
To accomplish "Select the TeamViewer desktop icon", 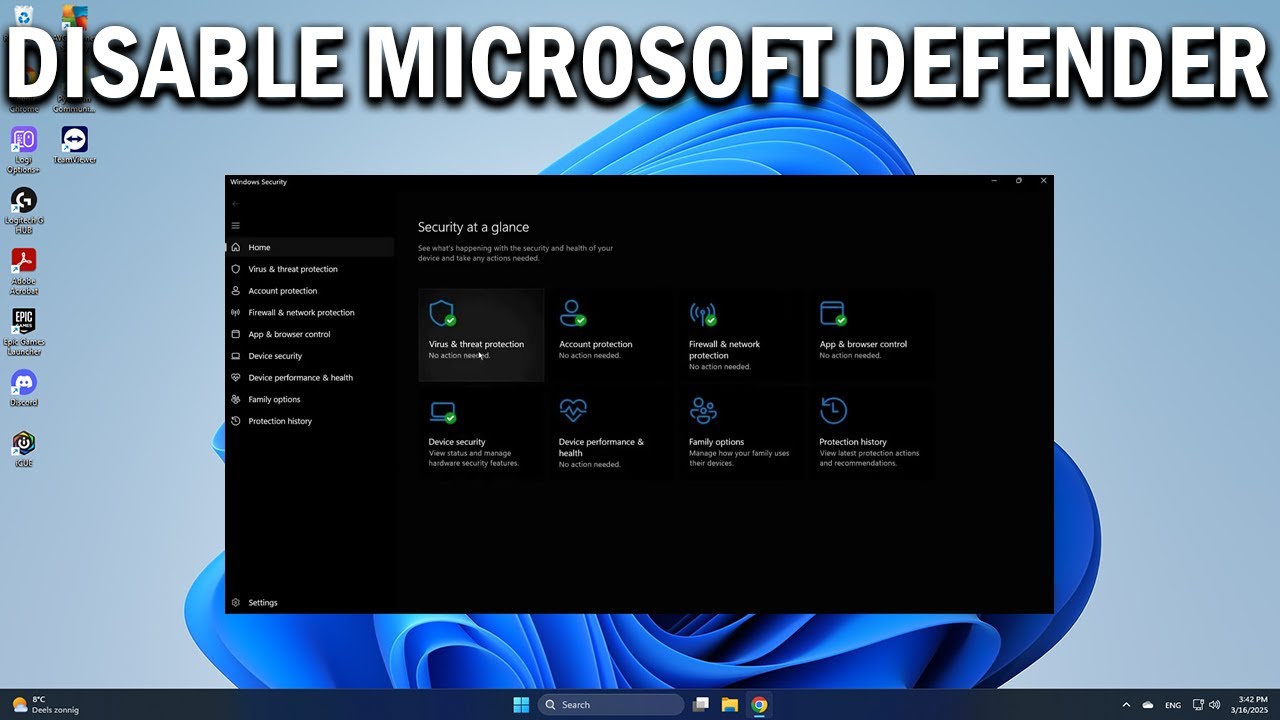I will (75, 145).
